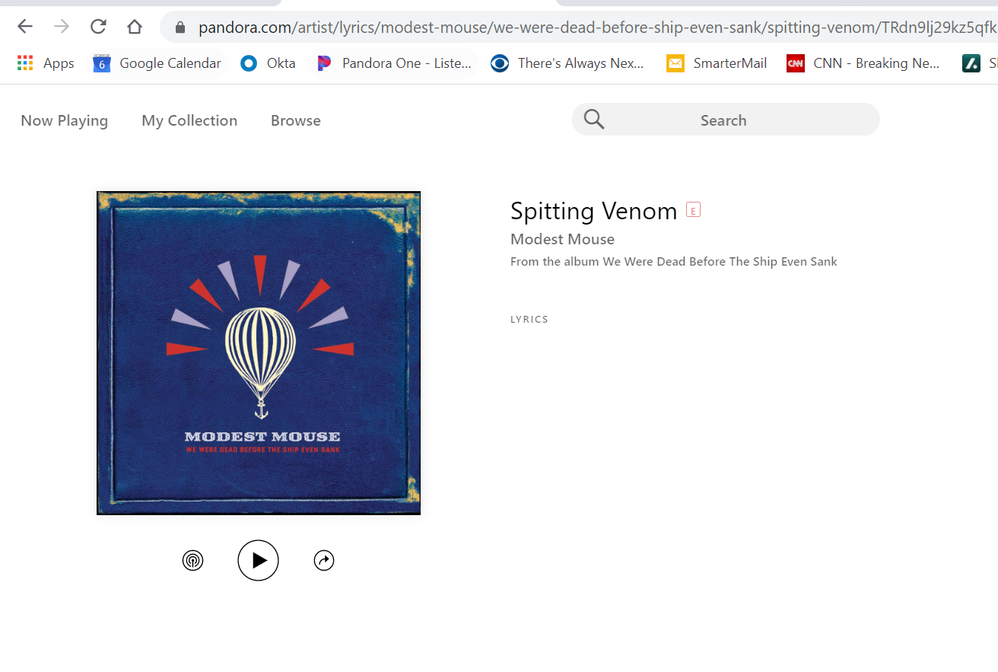
Task: Open My Collection tab
Action: 189,120
